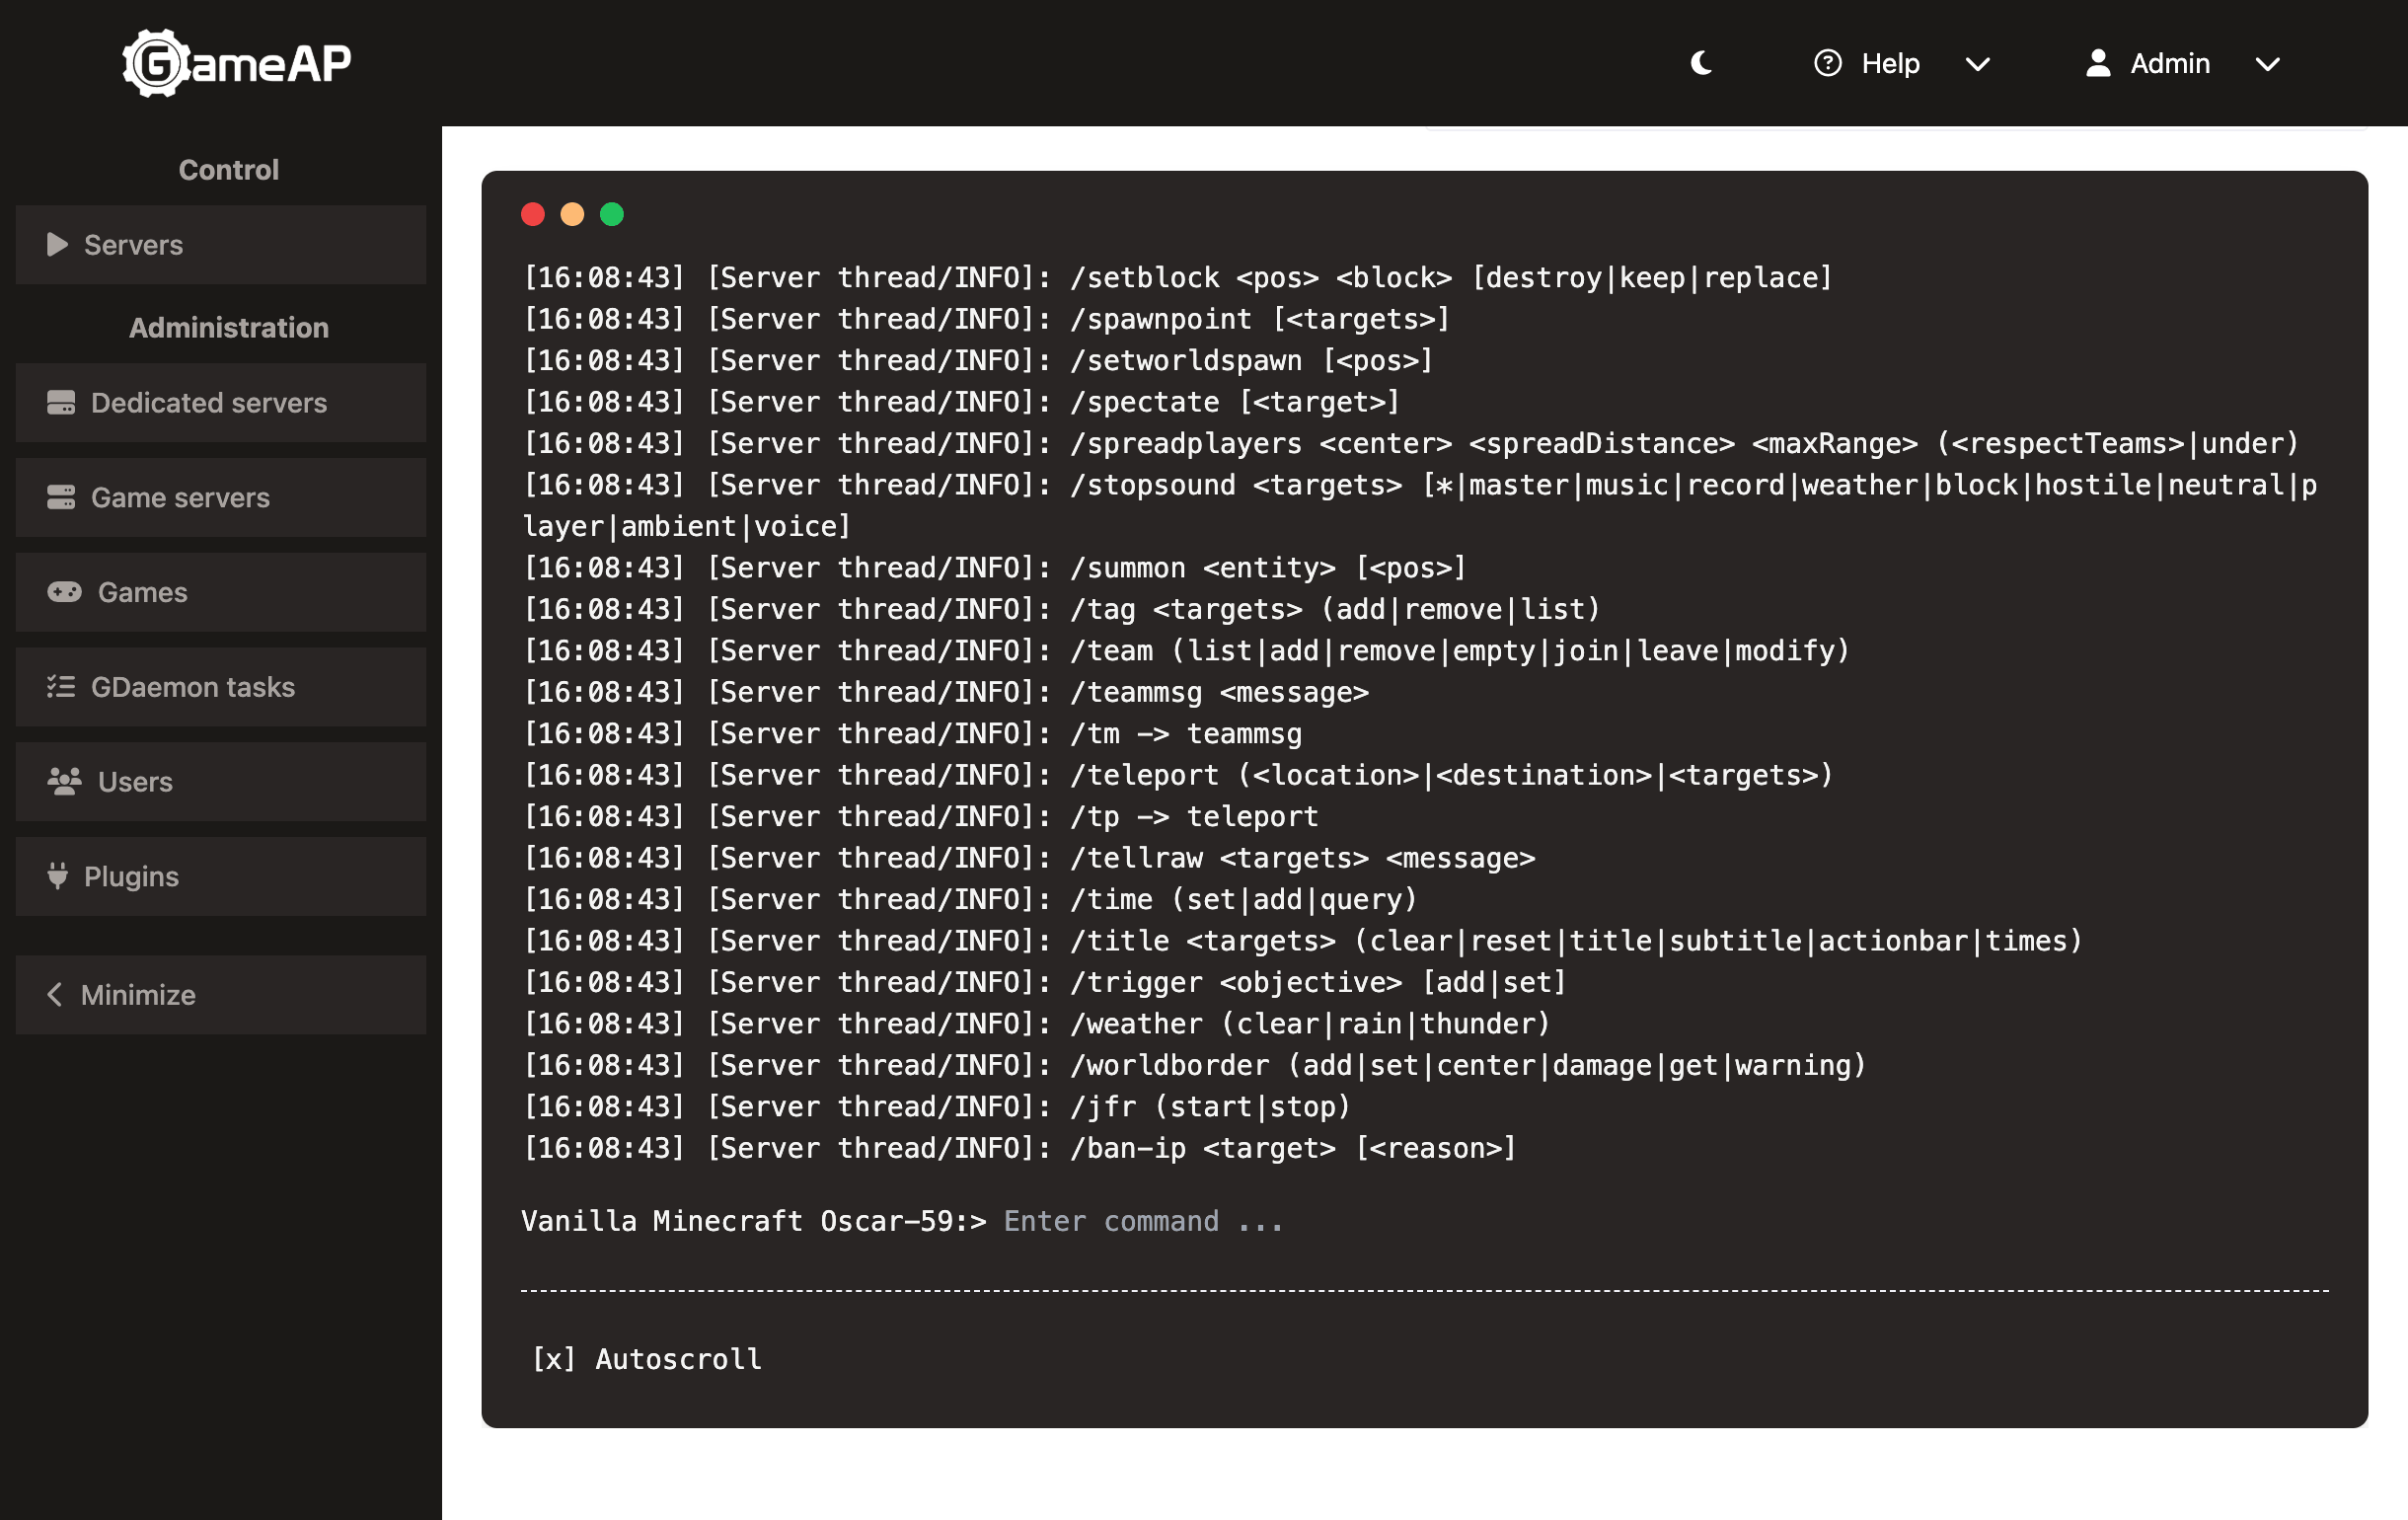Viewport: 2408px width, 1520px height.
Task: Open the Help menu
Action: click(1889, 63)
